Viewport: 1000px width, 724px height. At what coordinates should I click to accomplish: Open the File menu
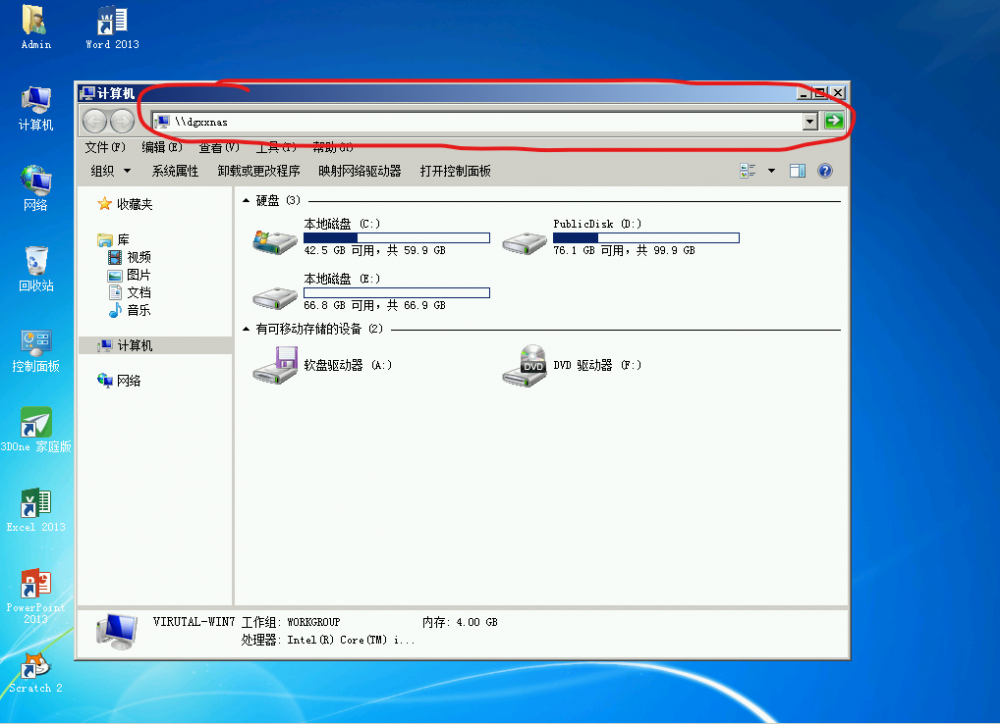(105, 147)
